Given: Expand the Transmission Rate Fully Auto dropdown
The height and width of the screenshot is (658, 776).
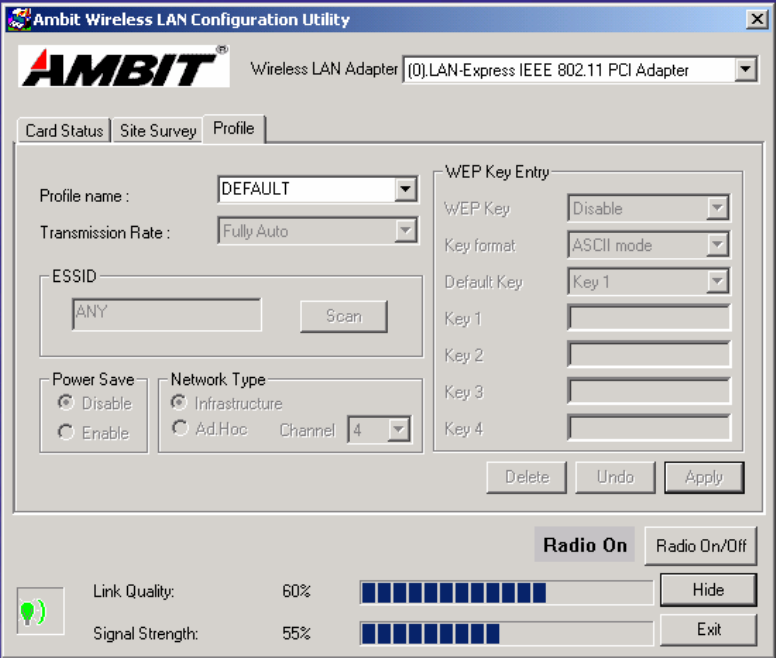Looking at the screenshot, I should tap(405, 231).
